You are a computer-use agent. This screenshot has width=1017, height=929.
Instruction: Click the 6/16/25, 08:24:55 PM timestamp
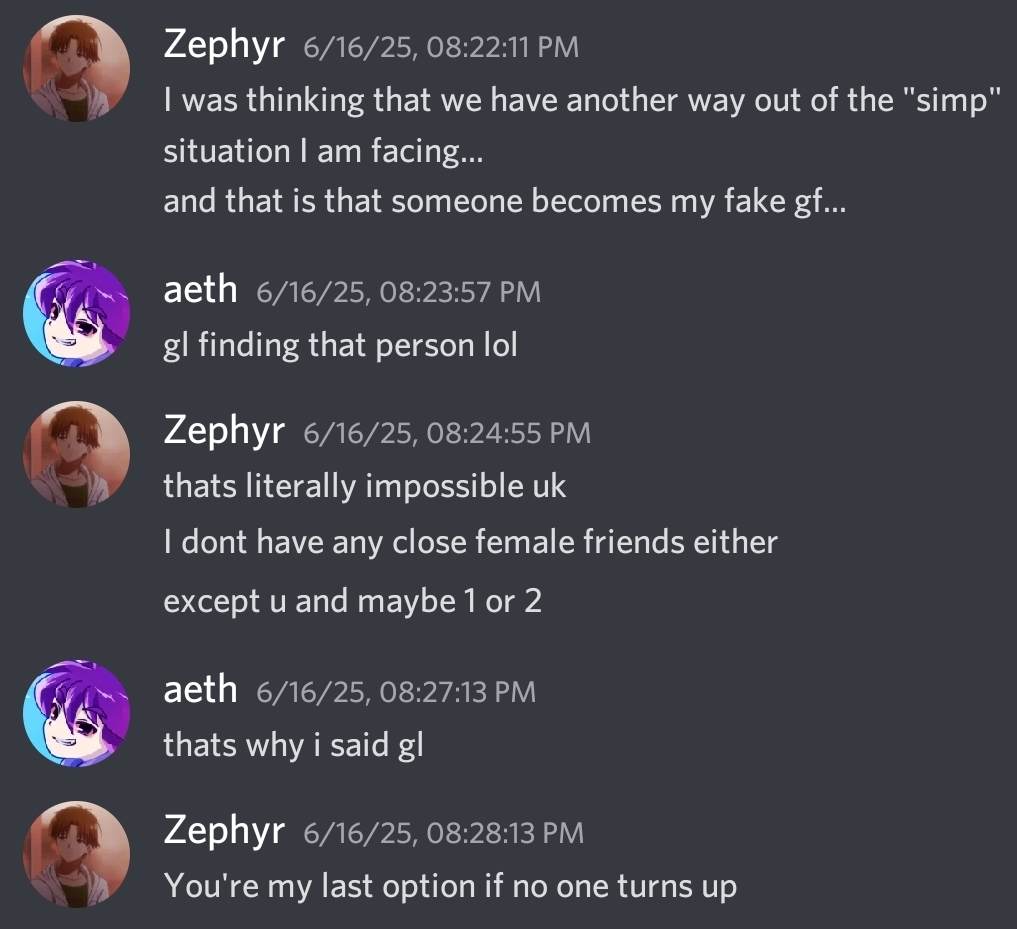(446, 433)
